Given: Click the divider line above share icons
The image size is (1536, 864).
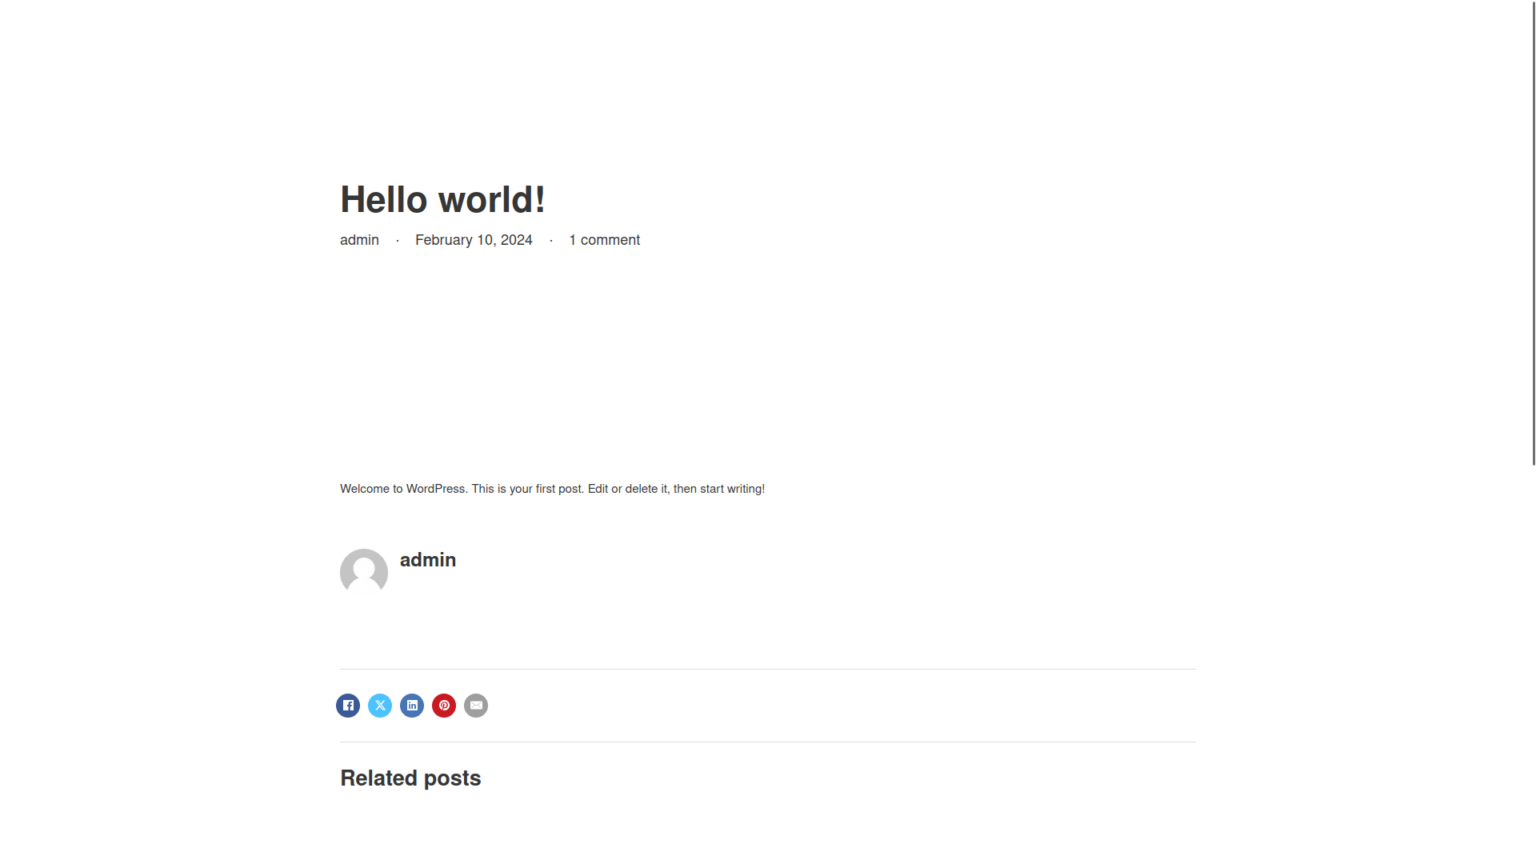Looking at the screenshot, I should click(x=768, y=669).
